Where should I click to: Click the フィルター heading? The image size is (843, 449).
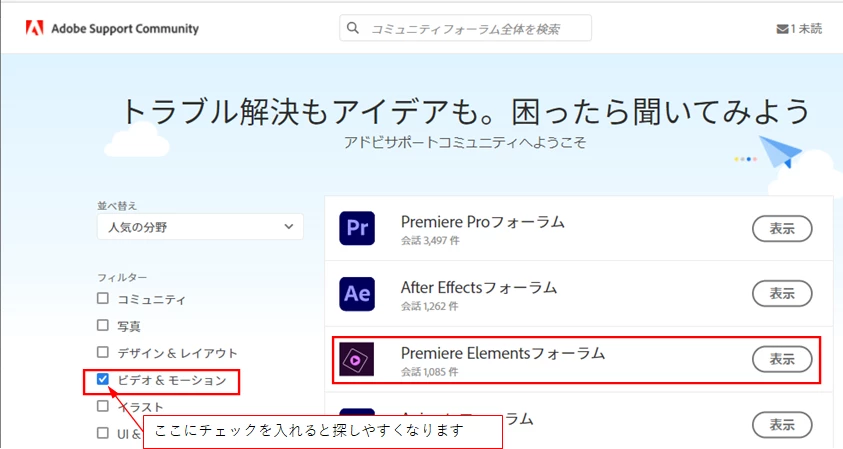(122, 277)
